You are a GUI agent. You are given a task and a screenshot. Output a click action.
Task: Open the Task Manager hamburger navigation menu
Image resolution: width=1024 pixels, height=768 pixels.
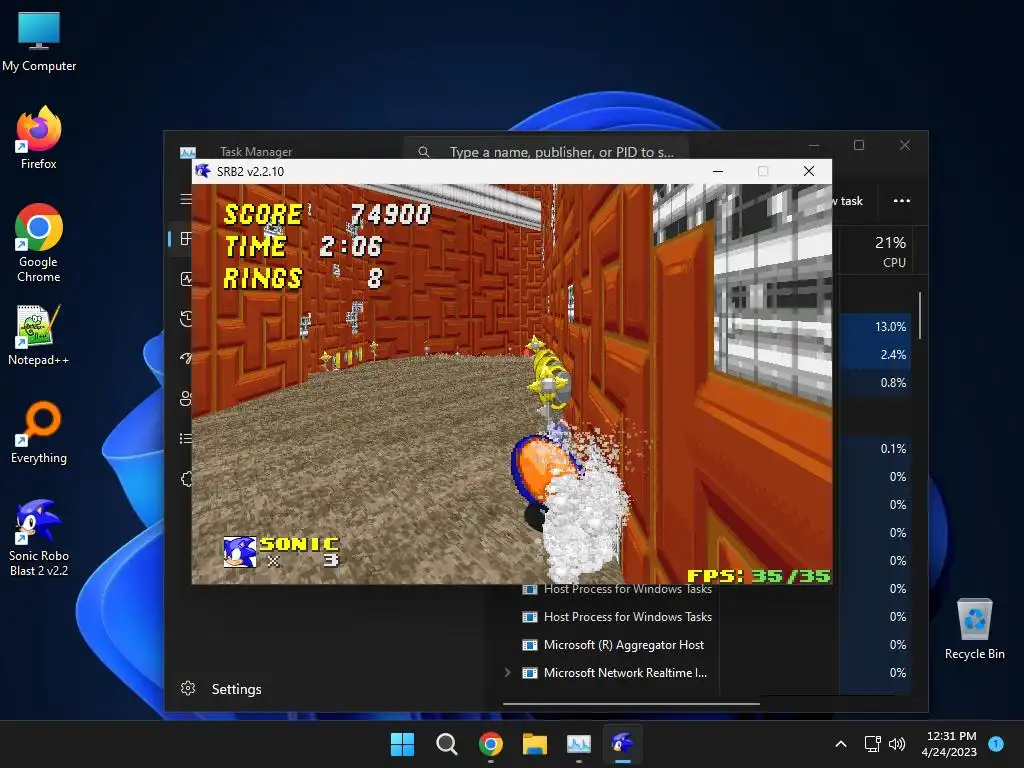click(186, 199)
